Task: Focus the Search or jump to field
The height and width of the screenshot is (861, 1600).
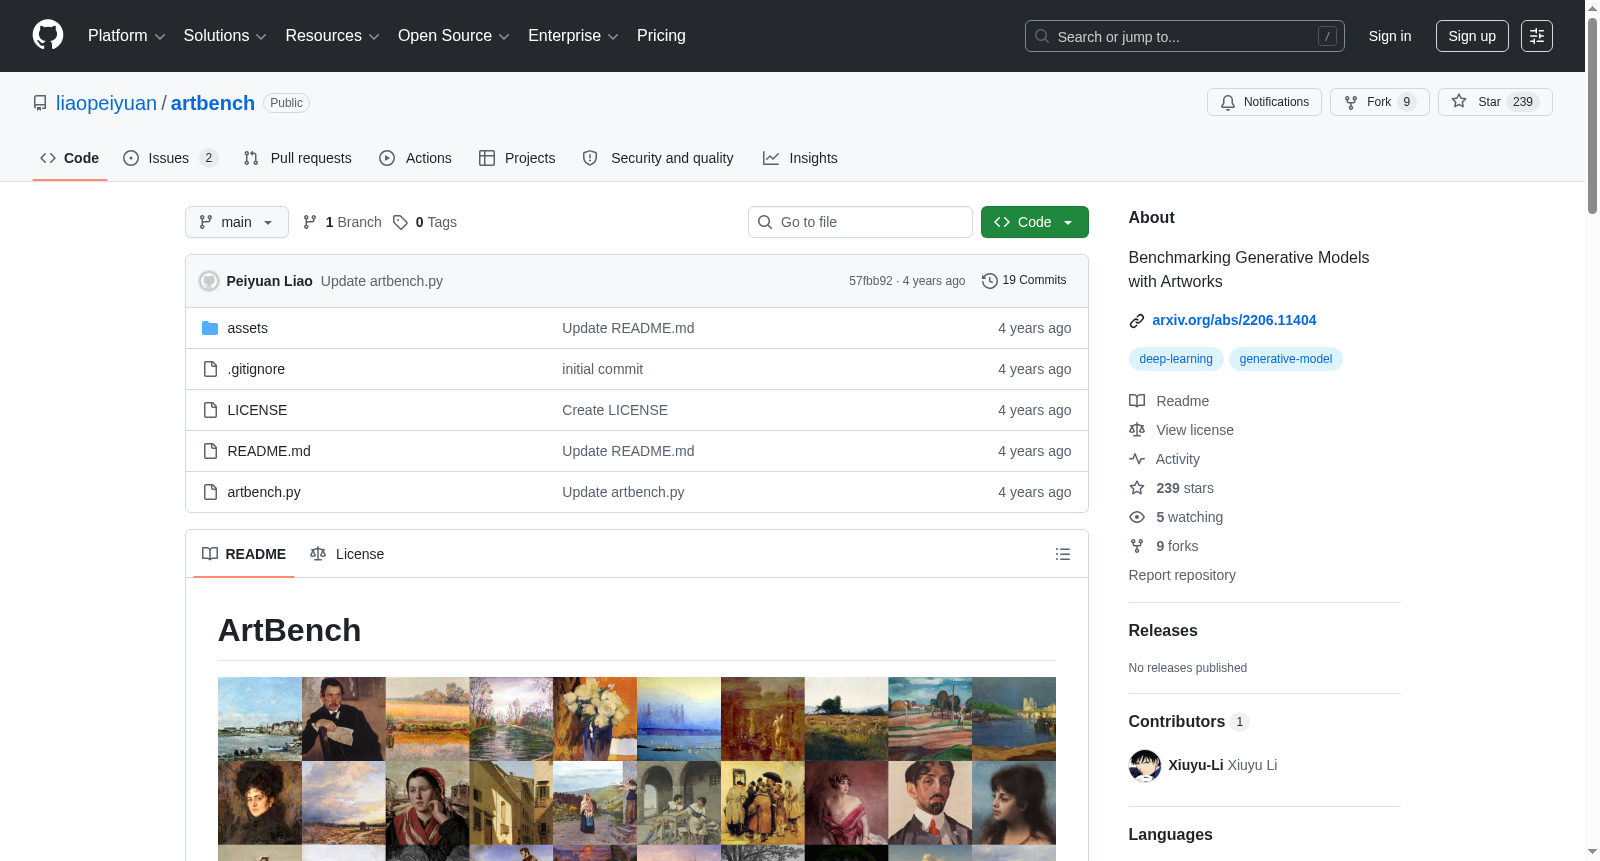Action: point(1185,36)
